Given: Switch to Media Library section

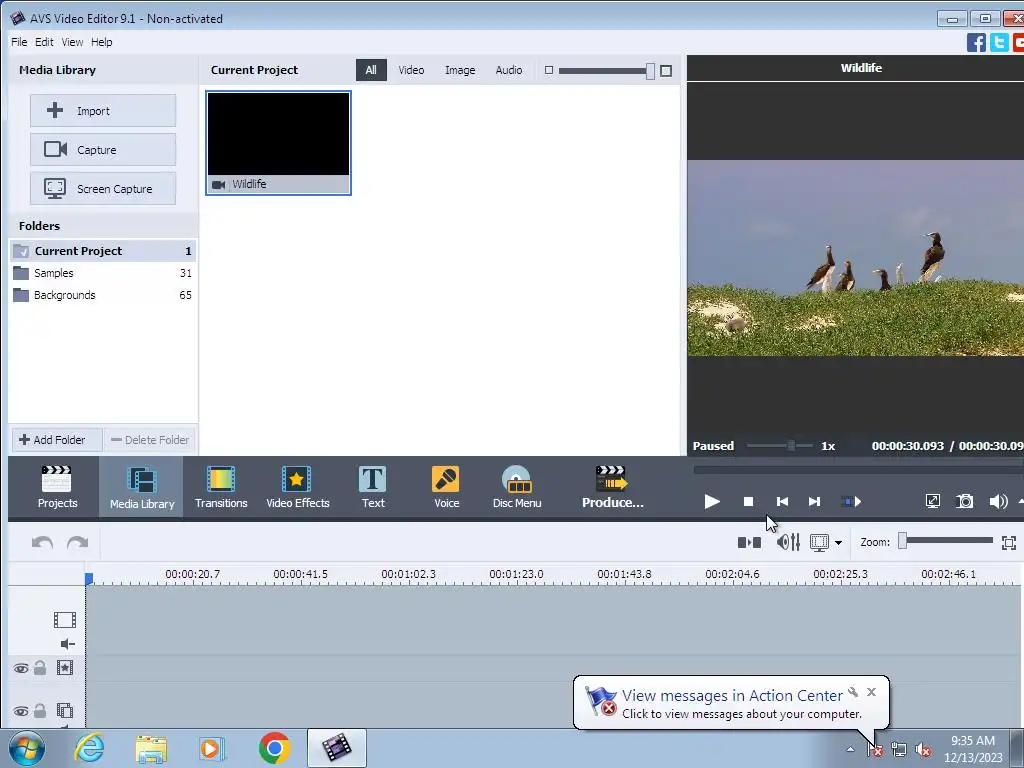Looking at the screenshot, I should click(x=142, y=487).
